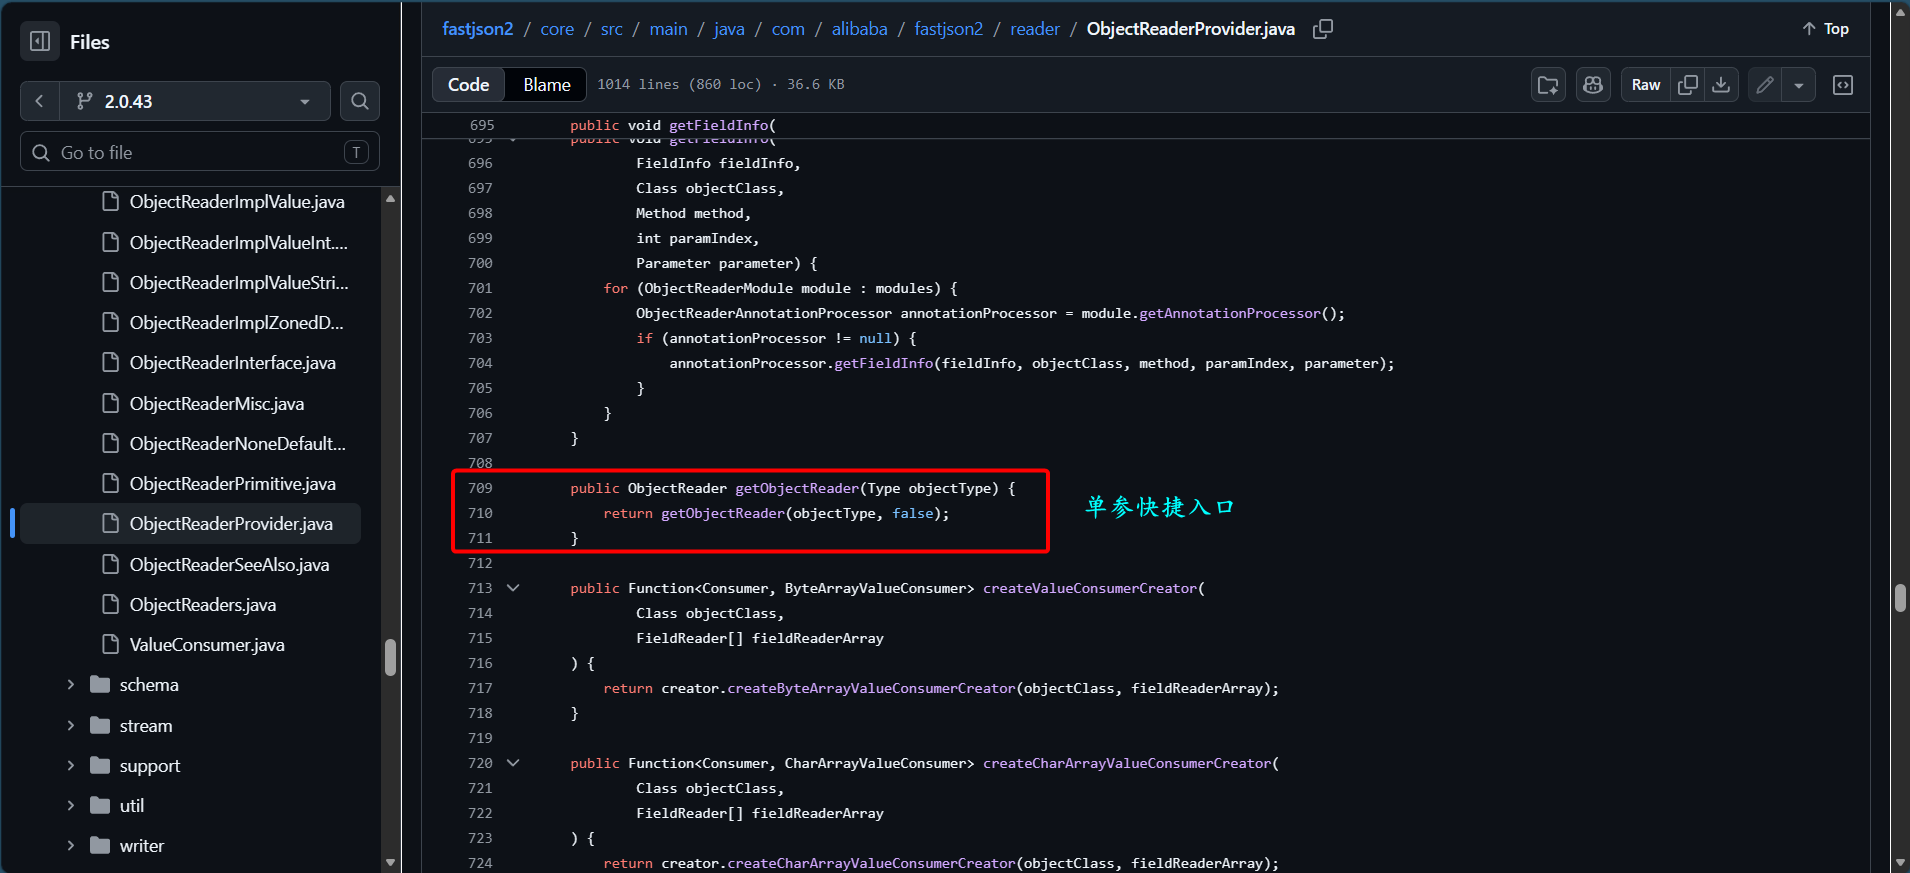Open ObjectReaders.java file
Image resolution: width=1910 pixels, height=873 pixels.
tap(203, 604)
